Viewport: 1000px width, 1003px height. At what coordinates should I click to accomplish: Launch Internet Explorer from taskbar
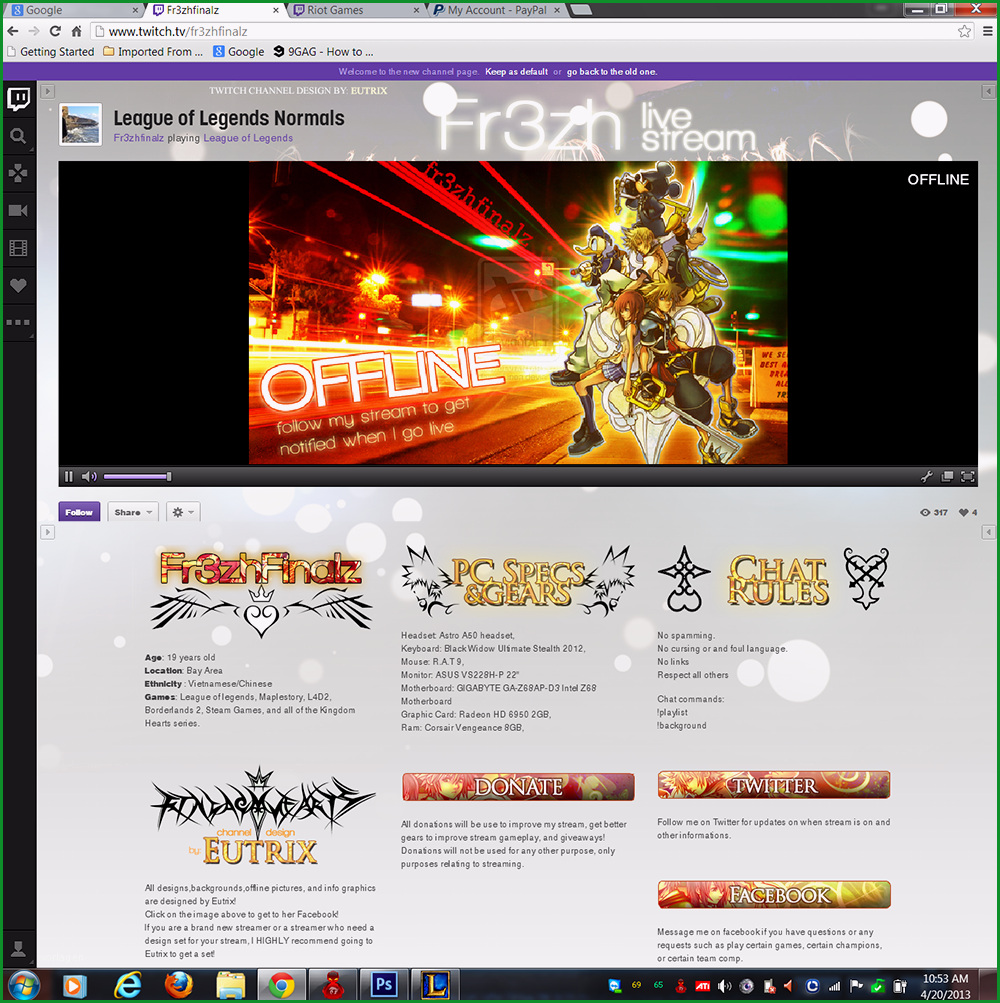(x=128, y=985)
